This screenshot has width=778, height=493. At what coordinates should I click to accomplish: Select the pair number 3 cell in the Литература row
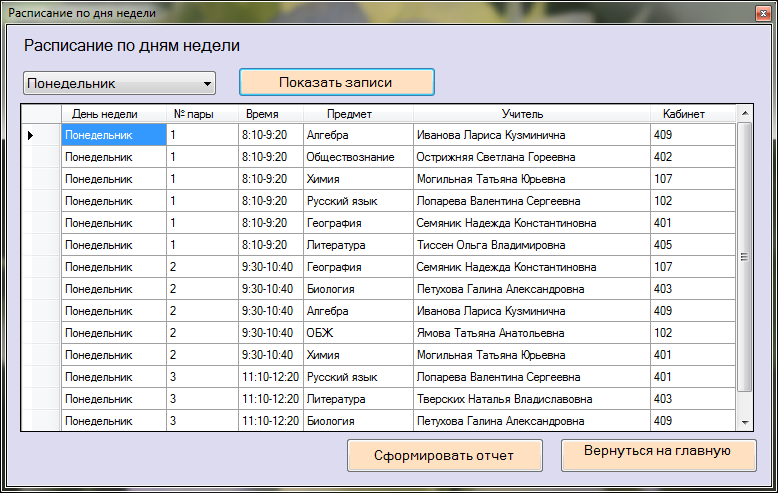(x=202, y=399)
